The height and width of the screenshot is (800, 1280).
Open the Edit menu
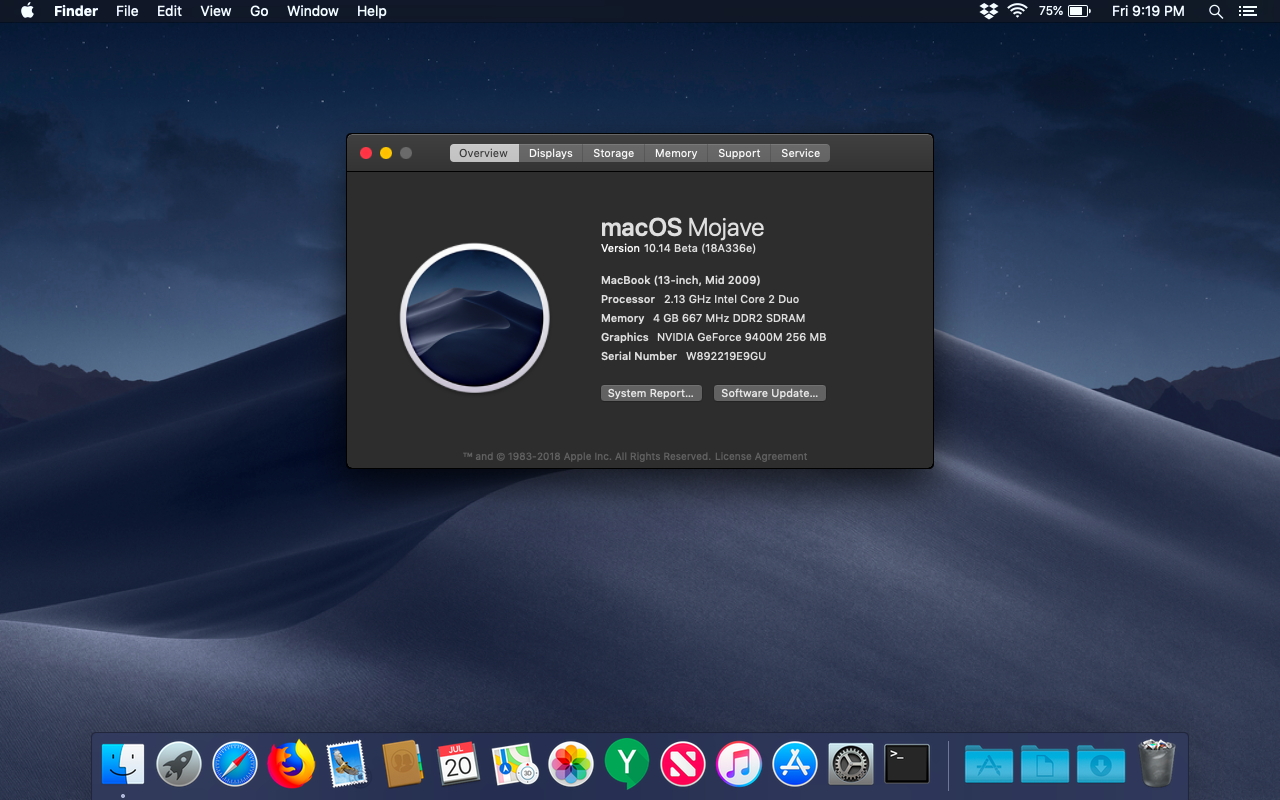point(170,11)
